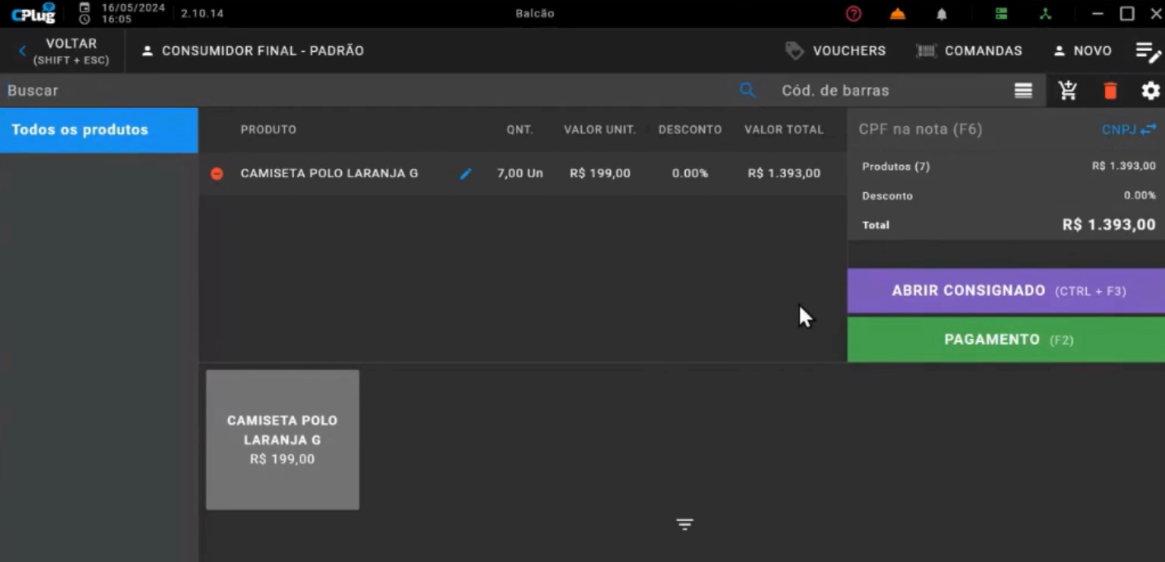Viewport: 1165px width, 562px height.
Task: Click the edit list icon beside NOVO
Action: (1147, 52)
